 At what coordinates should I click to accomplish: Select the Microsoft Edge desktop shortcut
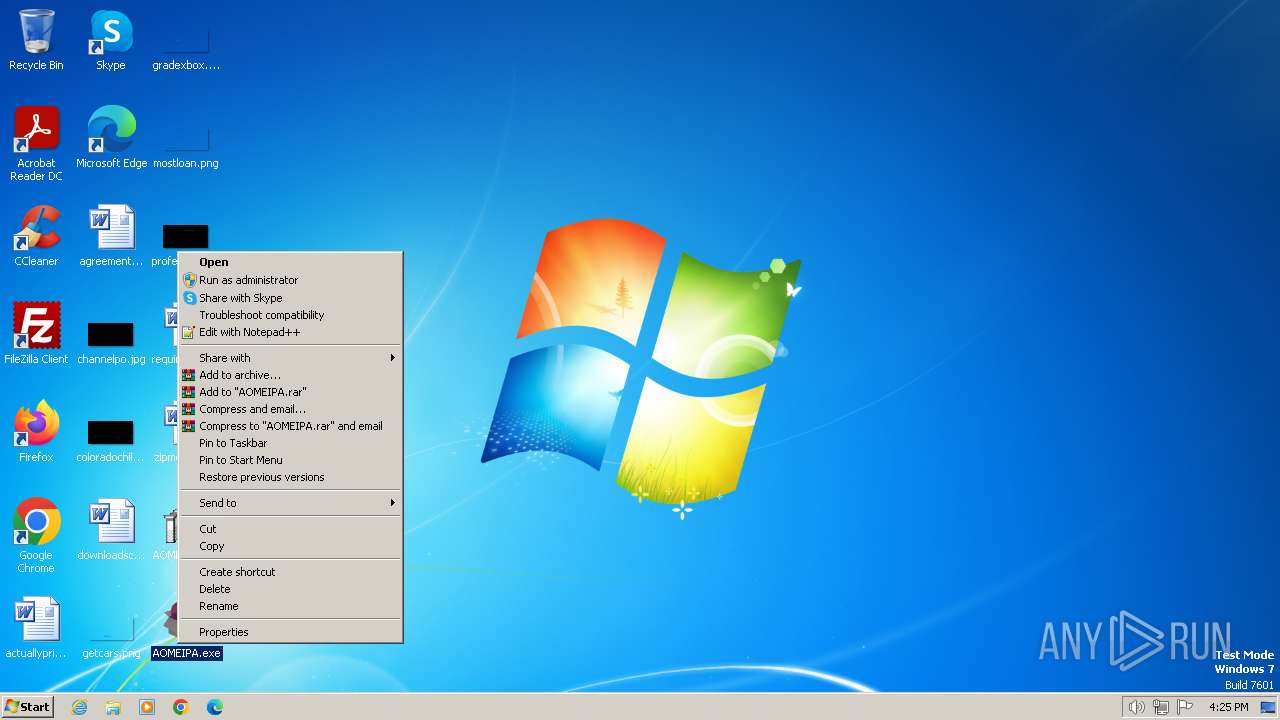click(x=111, y=137)
